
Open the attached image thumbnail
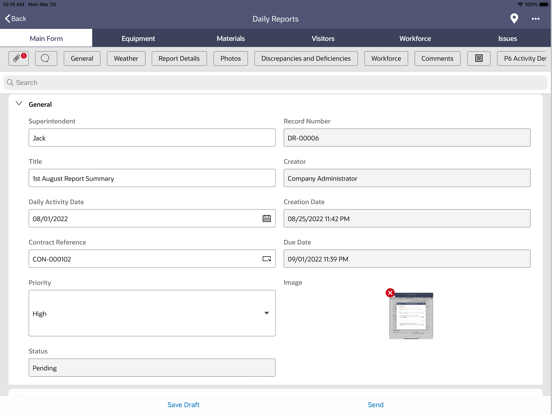click(411, 316)
